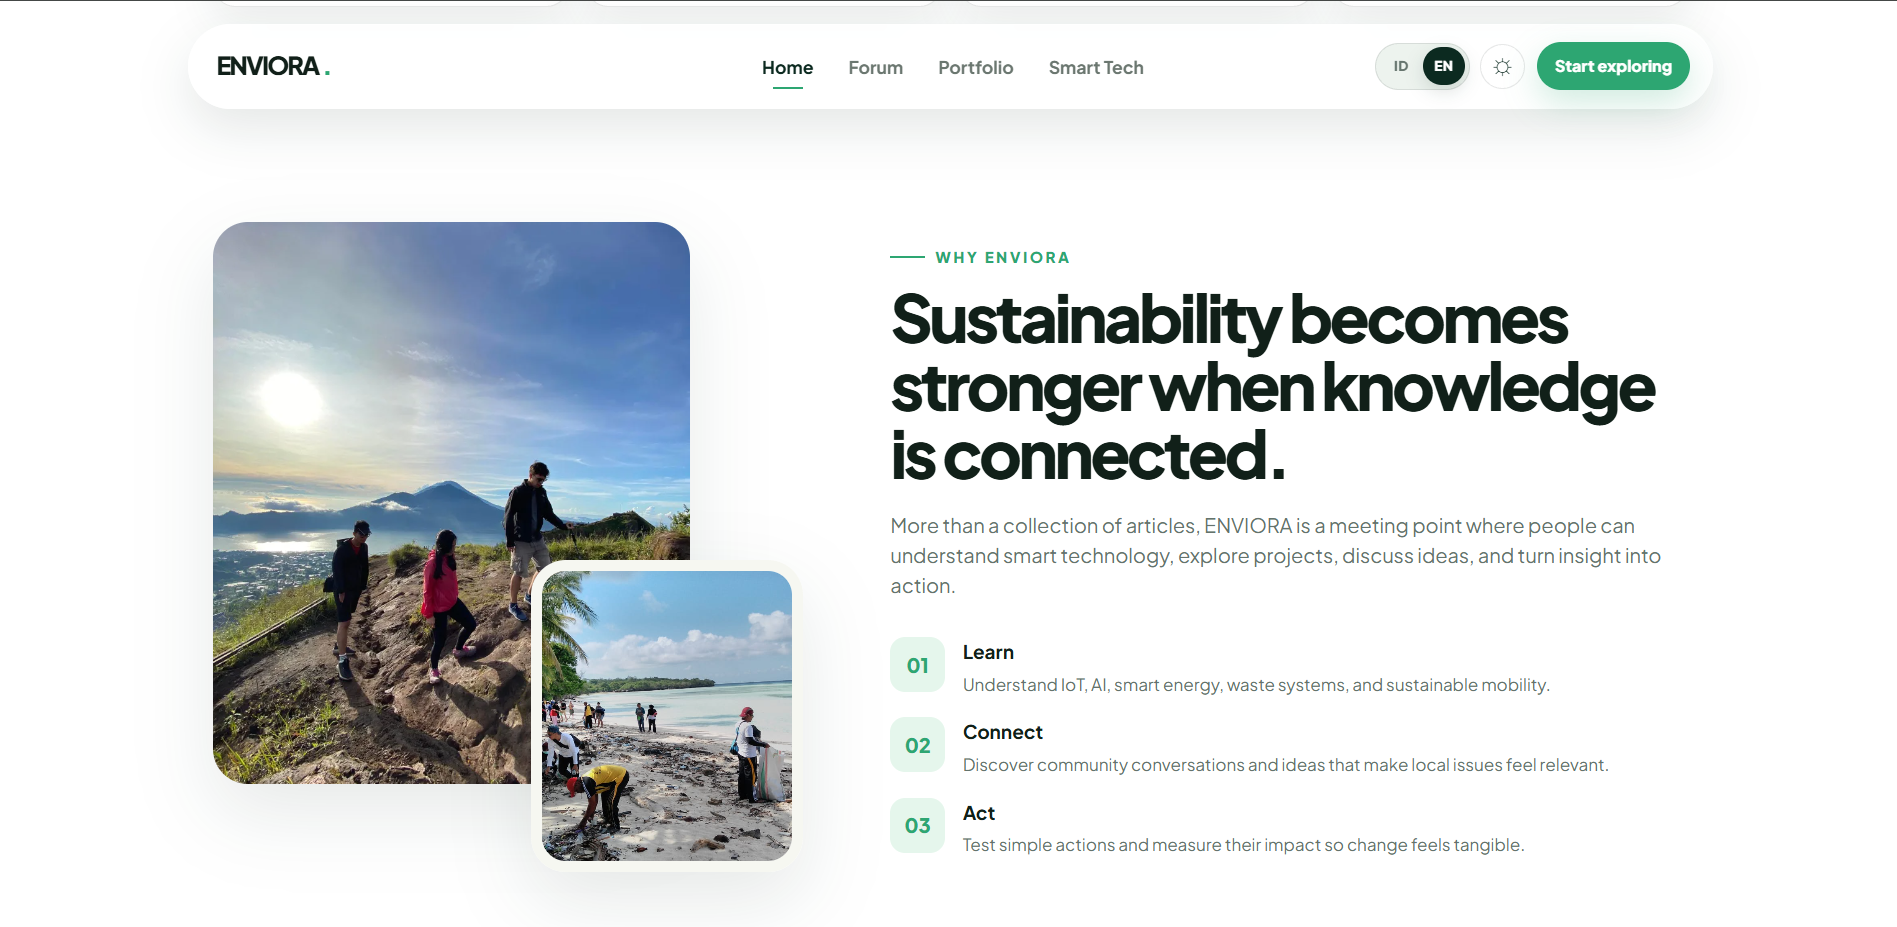
Task: Click the ENVIORA logo
Action: [x=273, y=66]
